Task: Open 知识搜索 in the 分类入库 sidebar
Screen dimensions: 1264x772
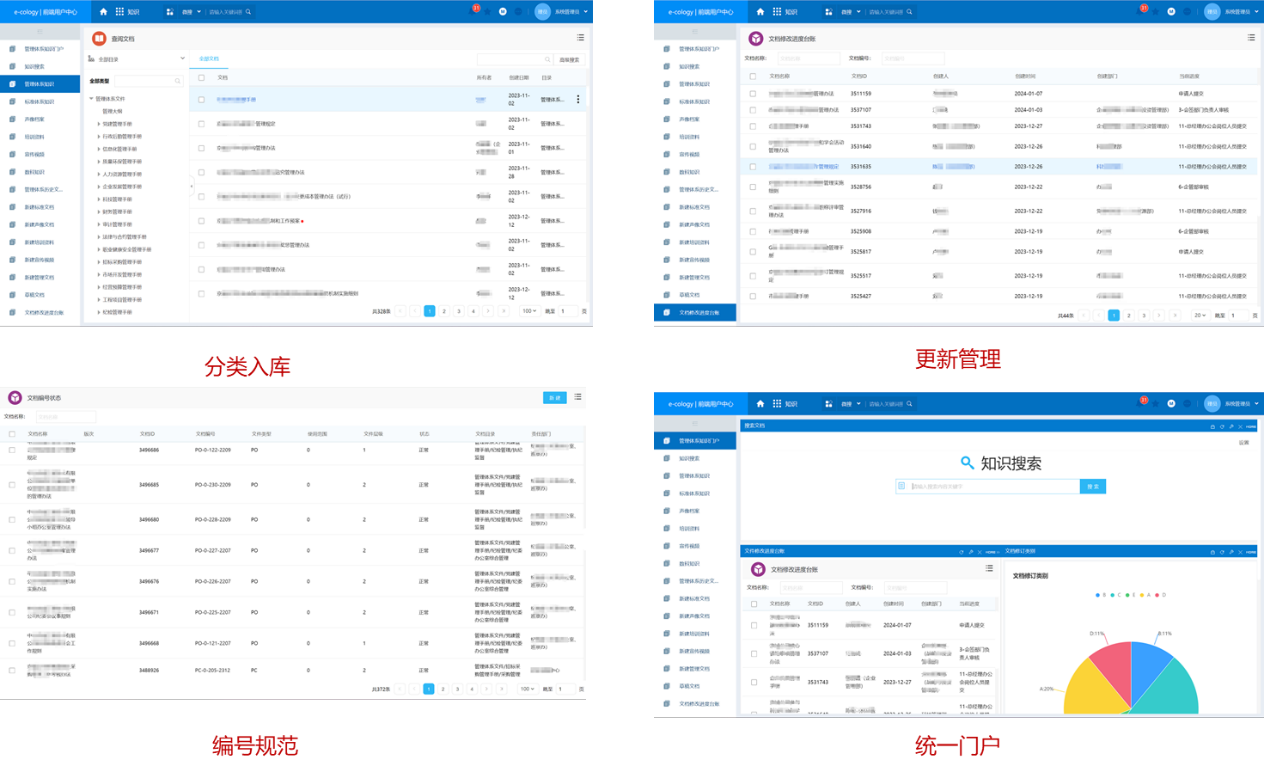Action: tap(34, 66)
